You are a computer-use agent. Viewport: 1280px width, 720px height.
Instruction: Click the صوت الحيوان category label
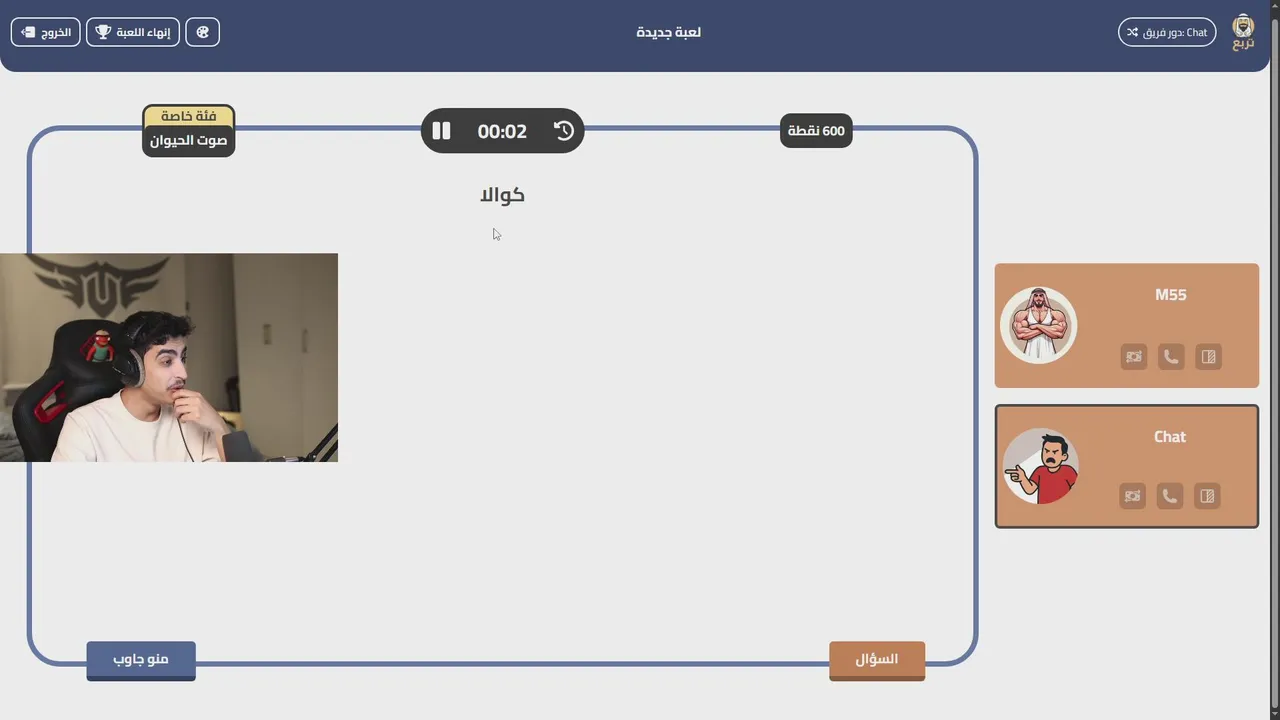pos(189,141)
